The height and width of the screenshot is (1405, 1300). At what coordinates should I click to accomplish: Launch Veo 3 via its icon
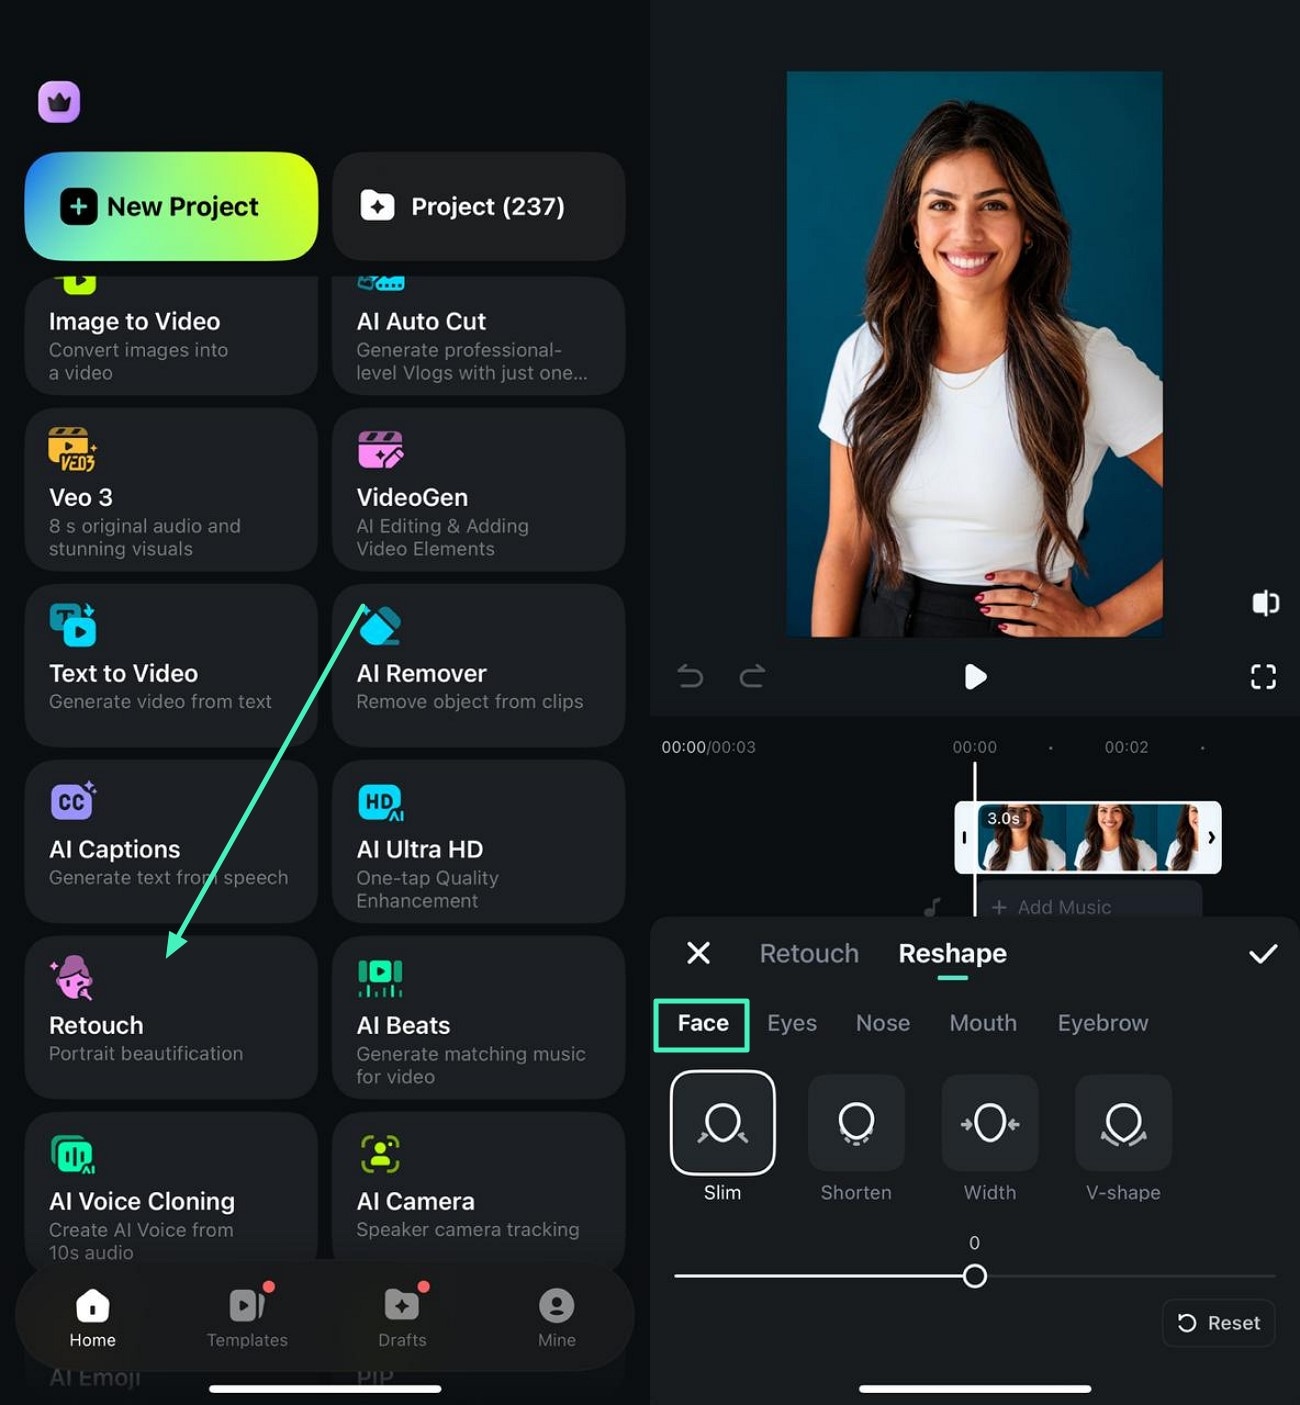72,450
